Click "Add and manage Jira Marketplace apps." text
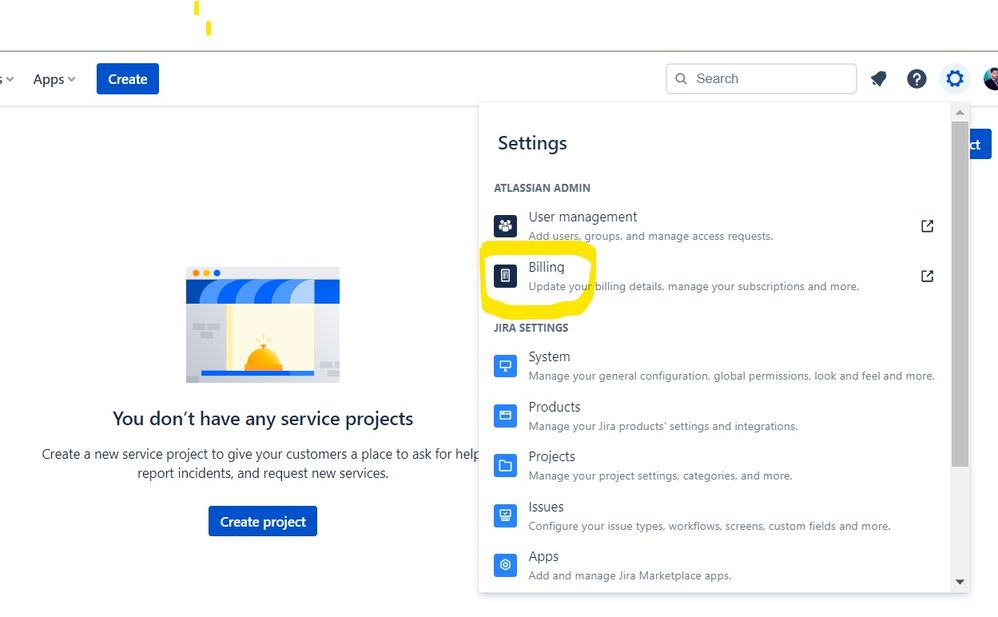The height and width of the screenshot is (617, 998). [629, 576]
